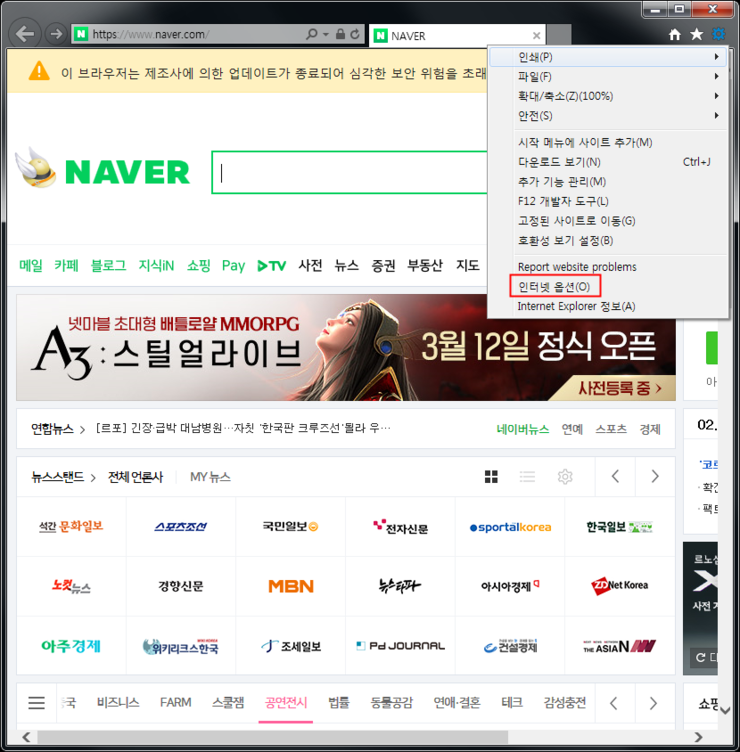Select the MY뉴스 tab
Image resolution: width=740 pixels, height=752 pixels.
(x=211, y=477)
